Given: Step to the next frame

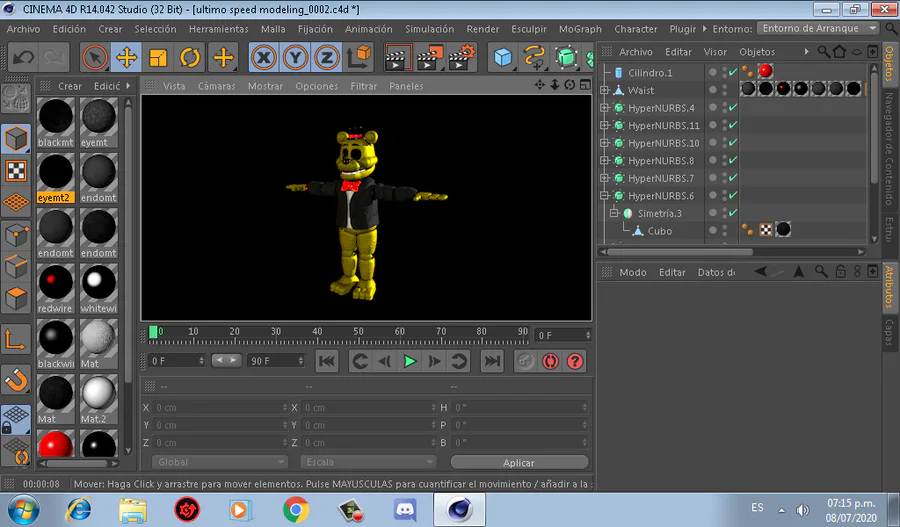Looking at the screenshot, I should pyautogui.click(x=435, y=361).
